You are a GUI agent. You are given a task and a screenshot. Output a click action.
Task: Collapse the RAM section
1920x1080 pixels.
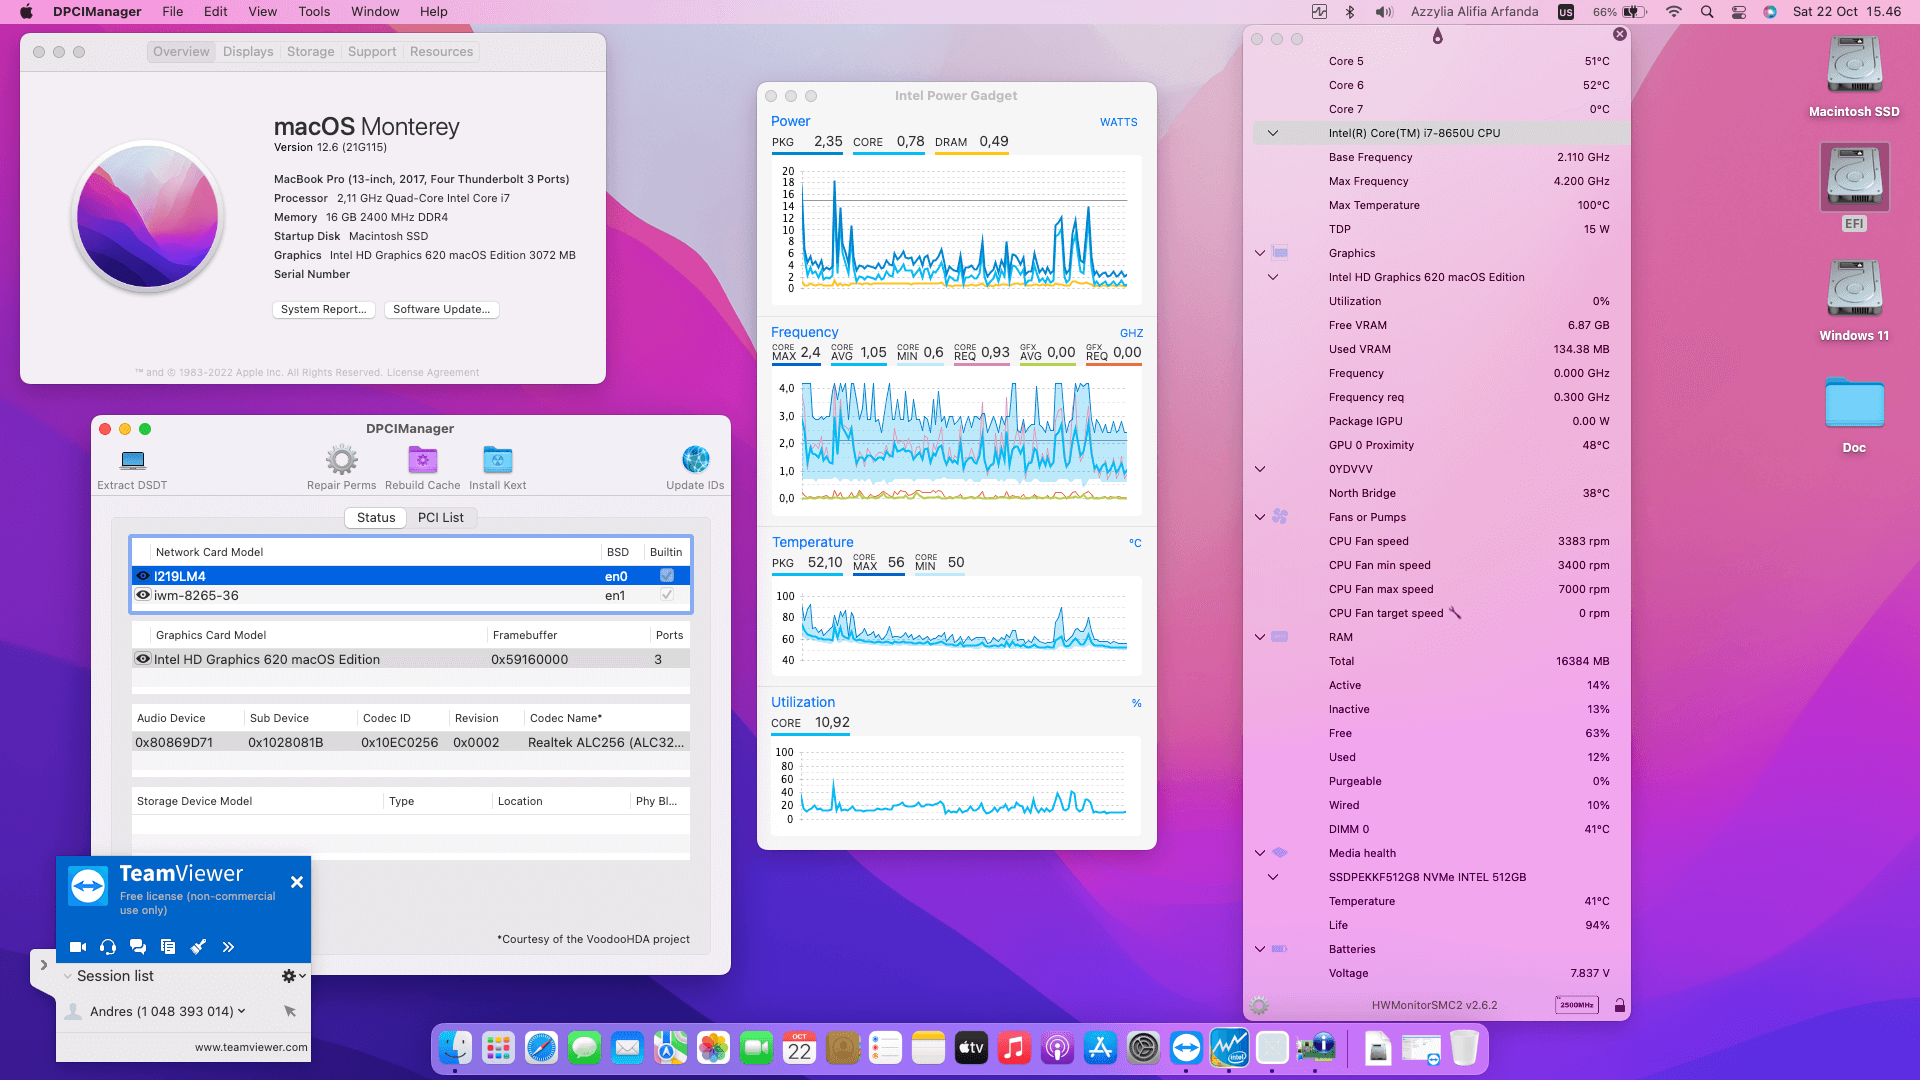click(1260, 637)
